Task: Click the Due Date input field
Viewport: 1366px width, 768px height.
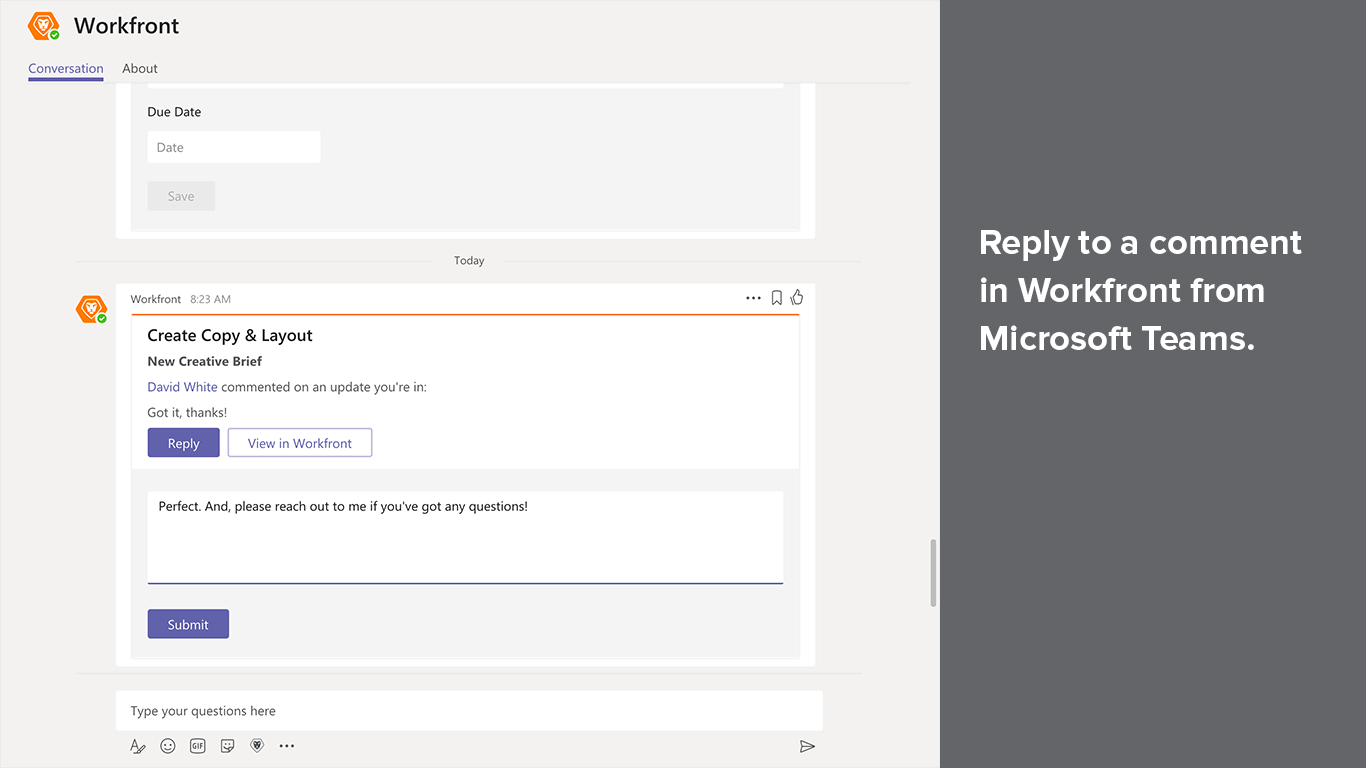Action: click(x=234, y=147)
